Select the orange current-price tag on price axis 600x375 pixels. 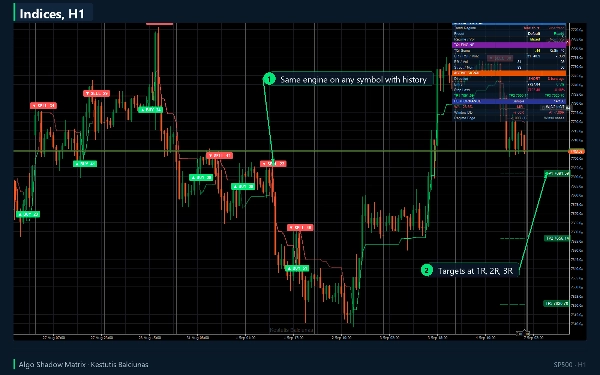coord(576,152)
